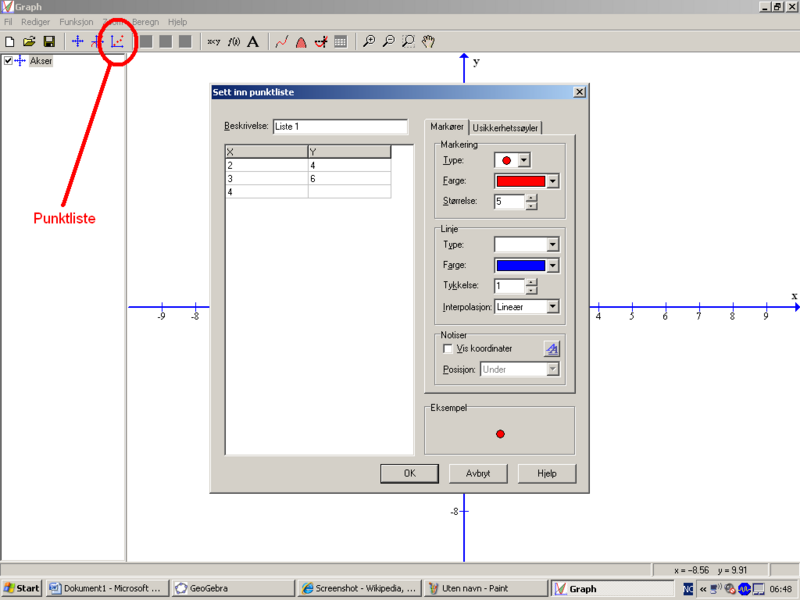The height and width of the screenshot is (600, 800).
Task: Open the line Type dropdown
Action: tap(526, 244)
